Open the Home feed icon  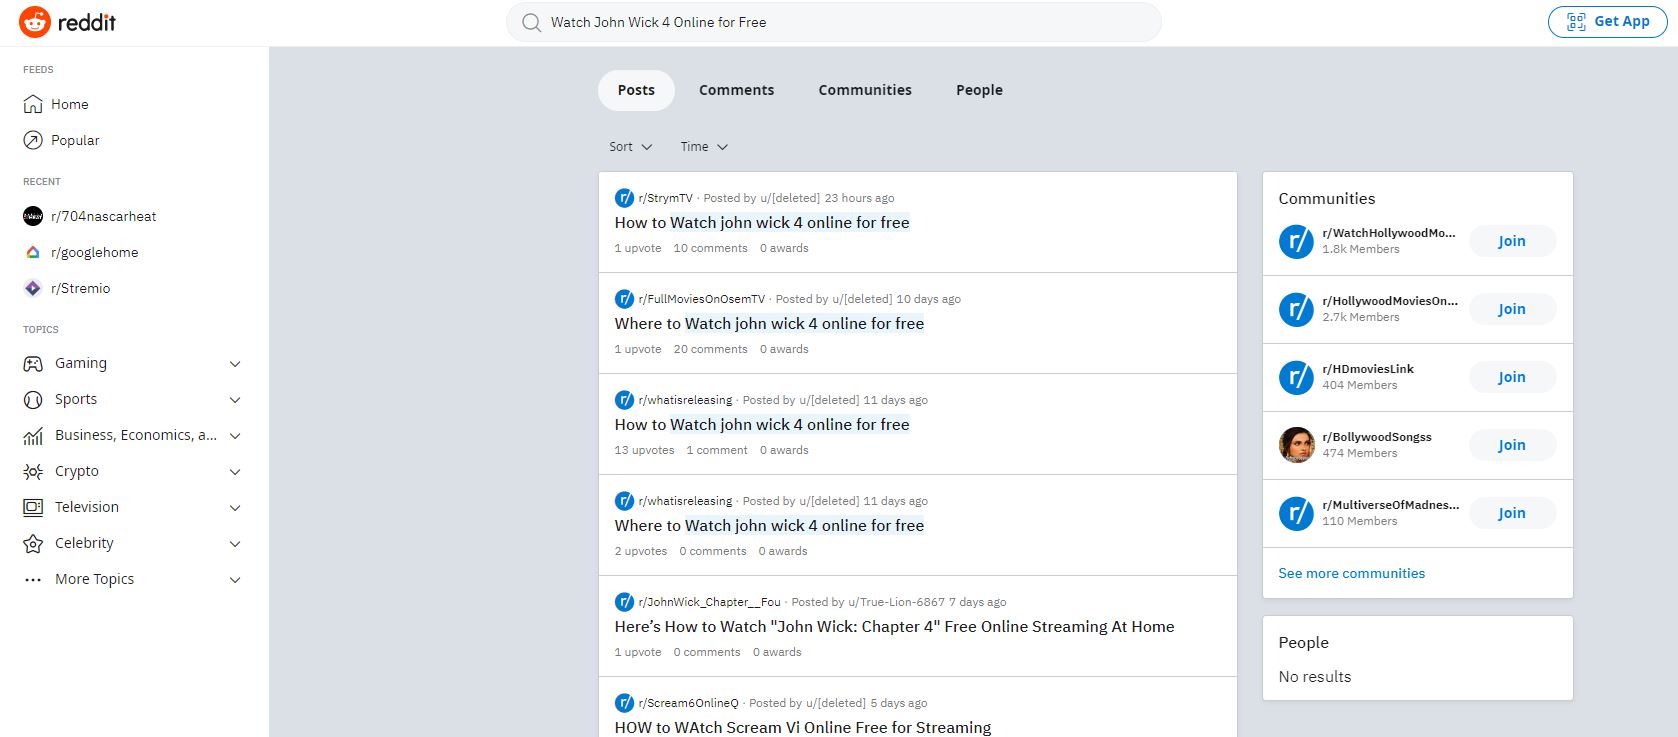click(33, 104)
